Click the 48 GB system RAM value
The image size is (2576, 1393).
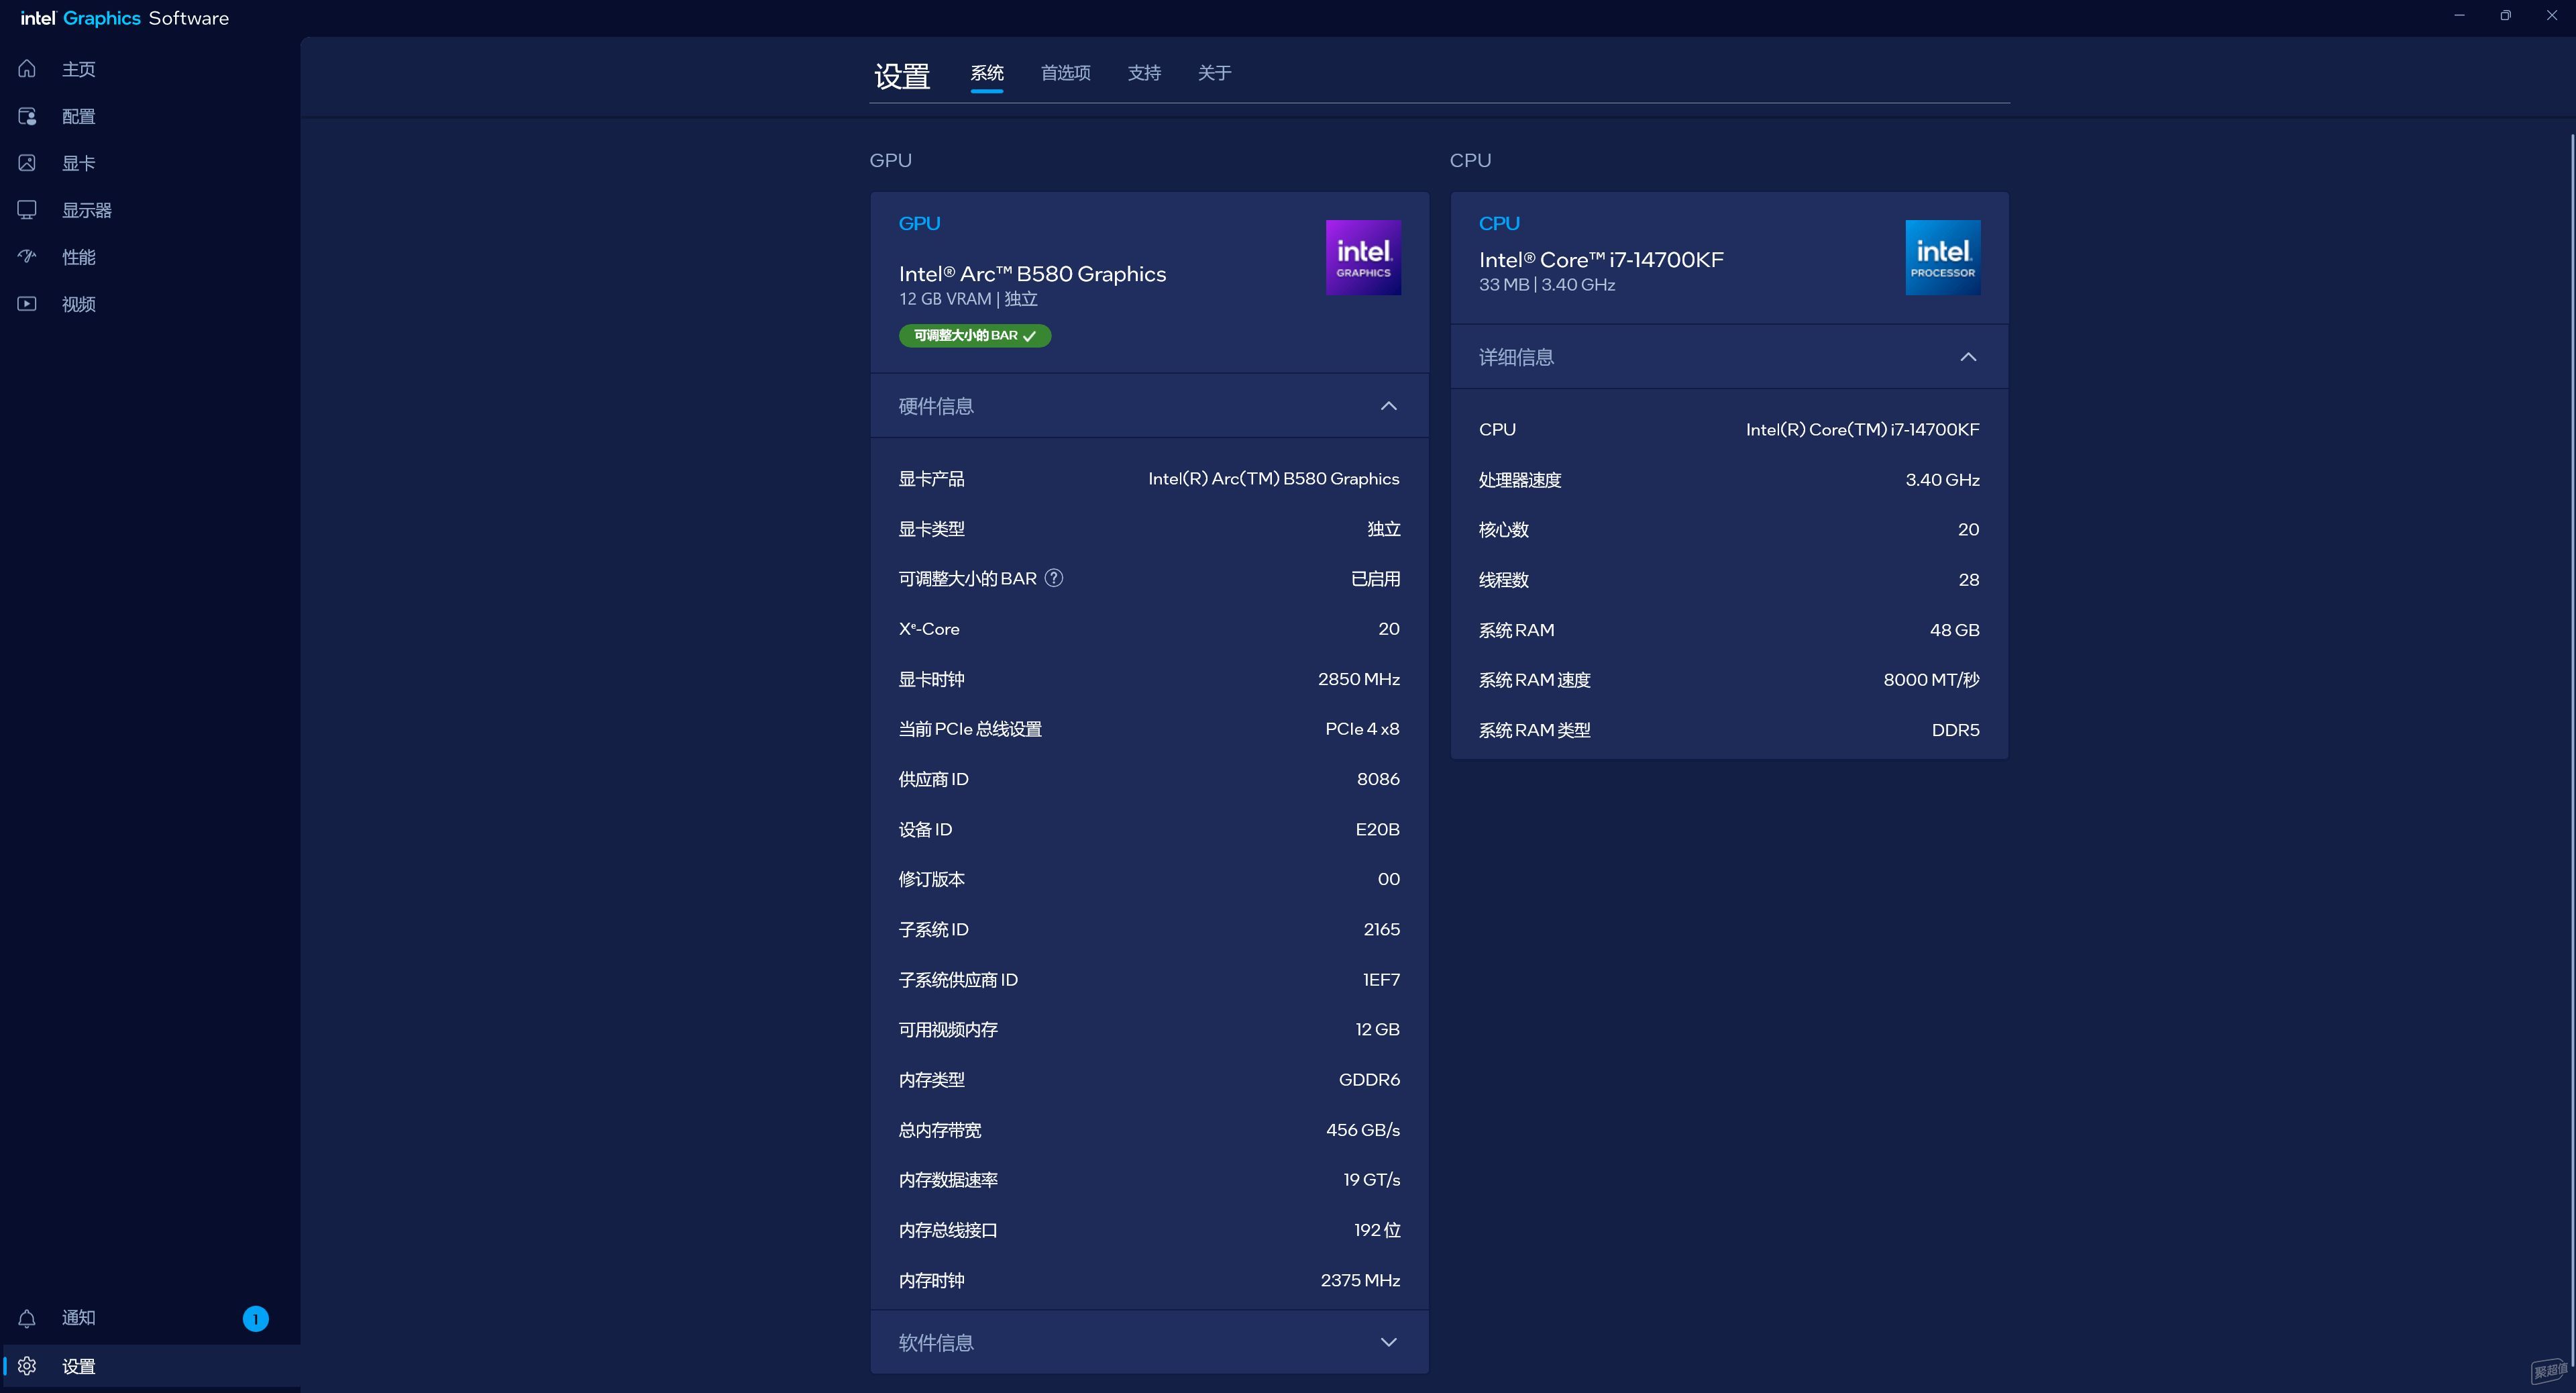click(1954, 630)
